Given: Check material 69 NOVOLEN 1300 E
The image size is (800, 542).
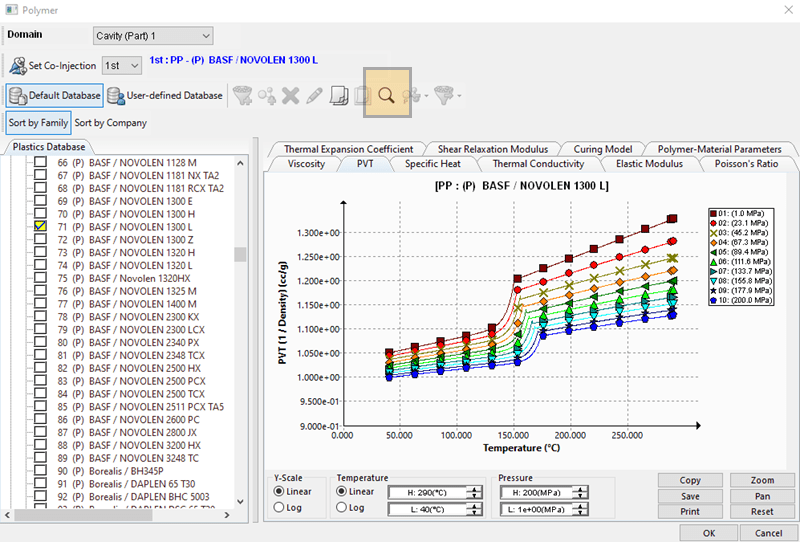Looking at the screenshot, I should coord(40,201).
